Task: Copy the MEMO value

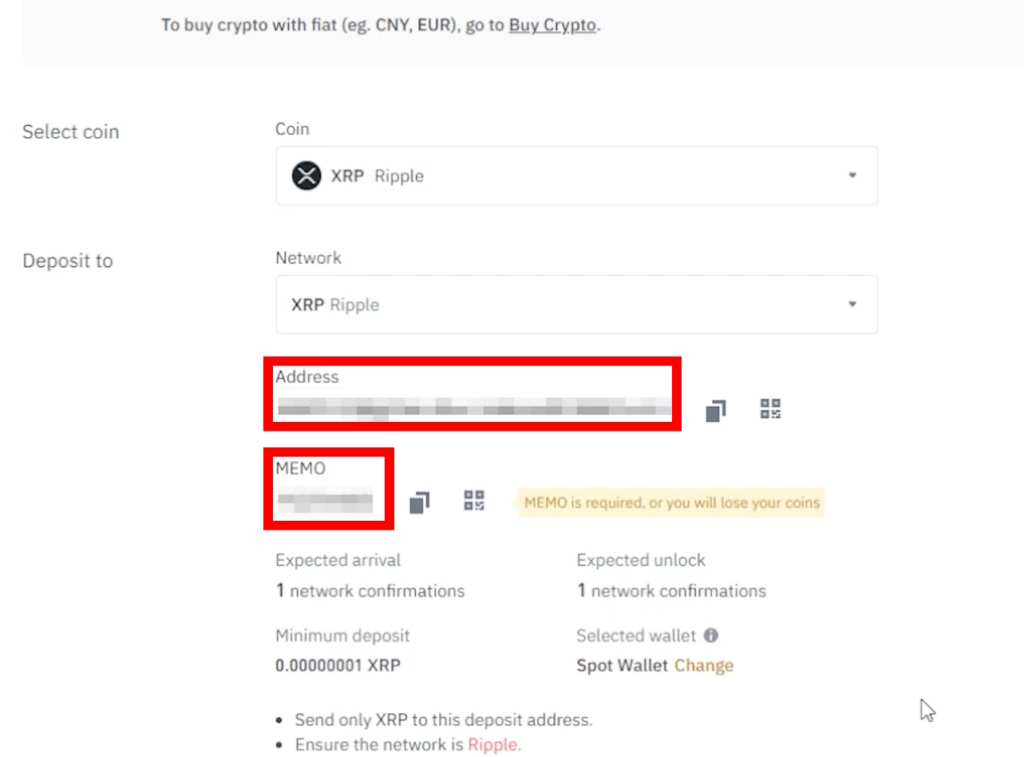Action: pos(419,502)
